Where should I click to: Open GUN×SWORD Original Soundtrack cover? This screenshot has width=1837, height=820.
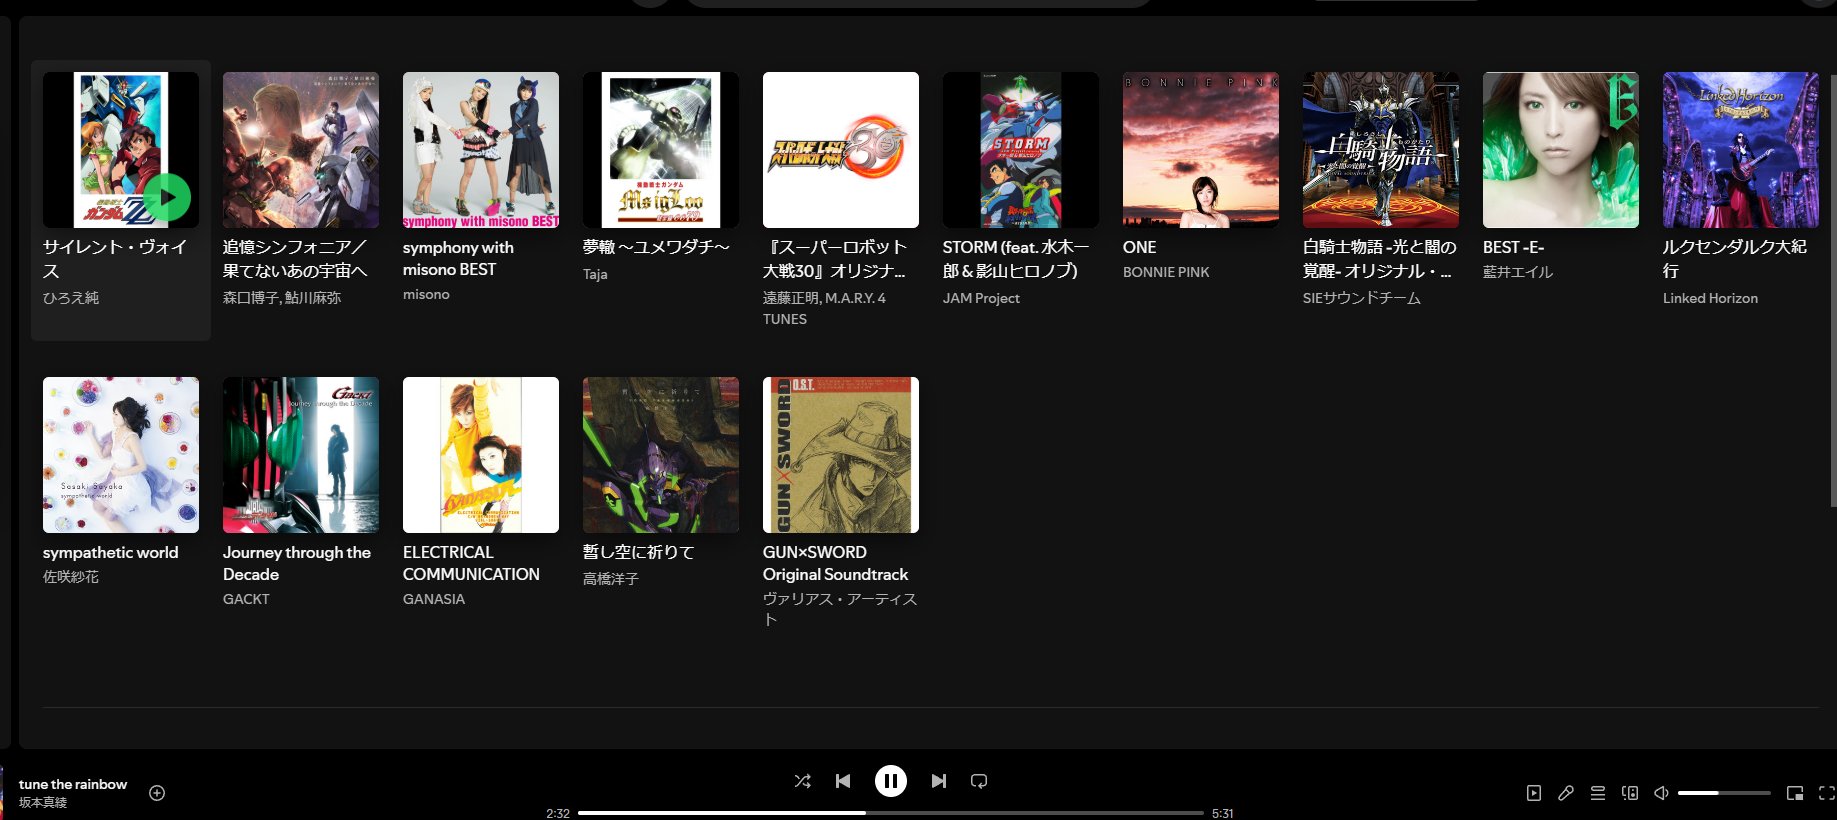point(841,455)
